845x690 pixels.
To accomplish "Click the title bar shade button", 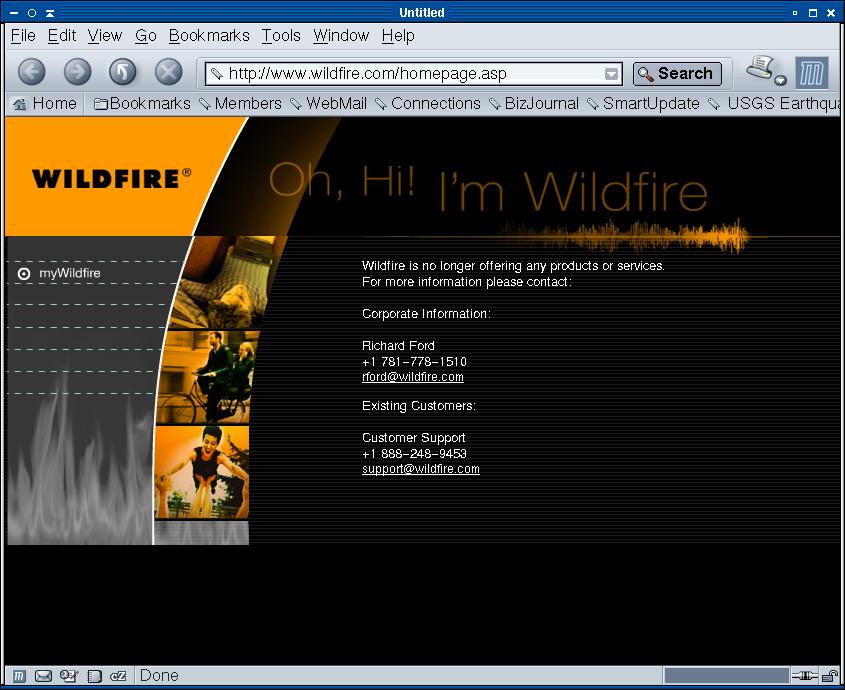I will pos(50,13).
